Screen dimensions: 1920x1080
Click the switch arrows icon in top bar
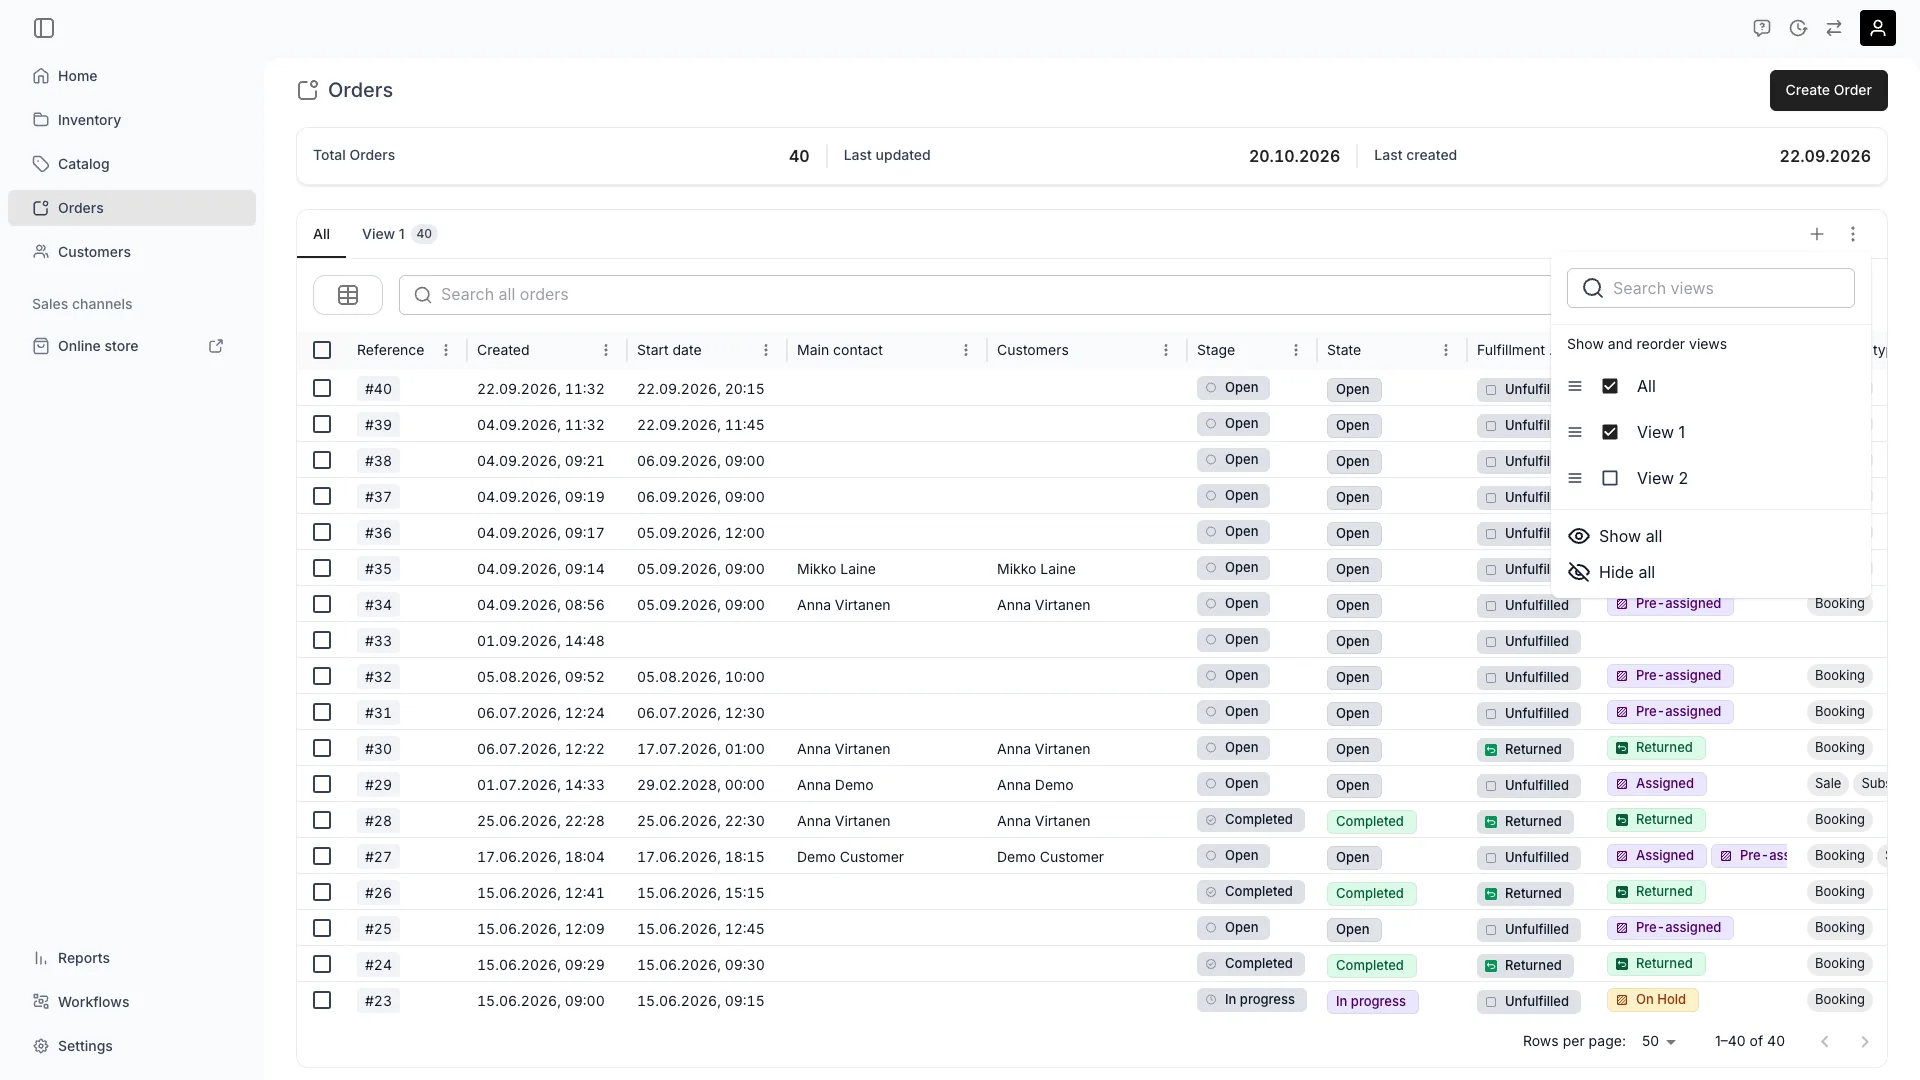(1834, 28)
